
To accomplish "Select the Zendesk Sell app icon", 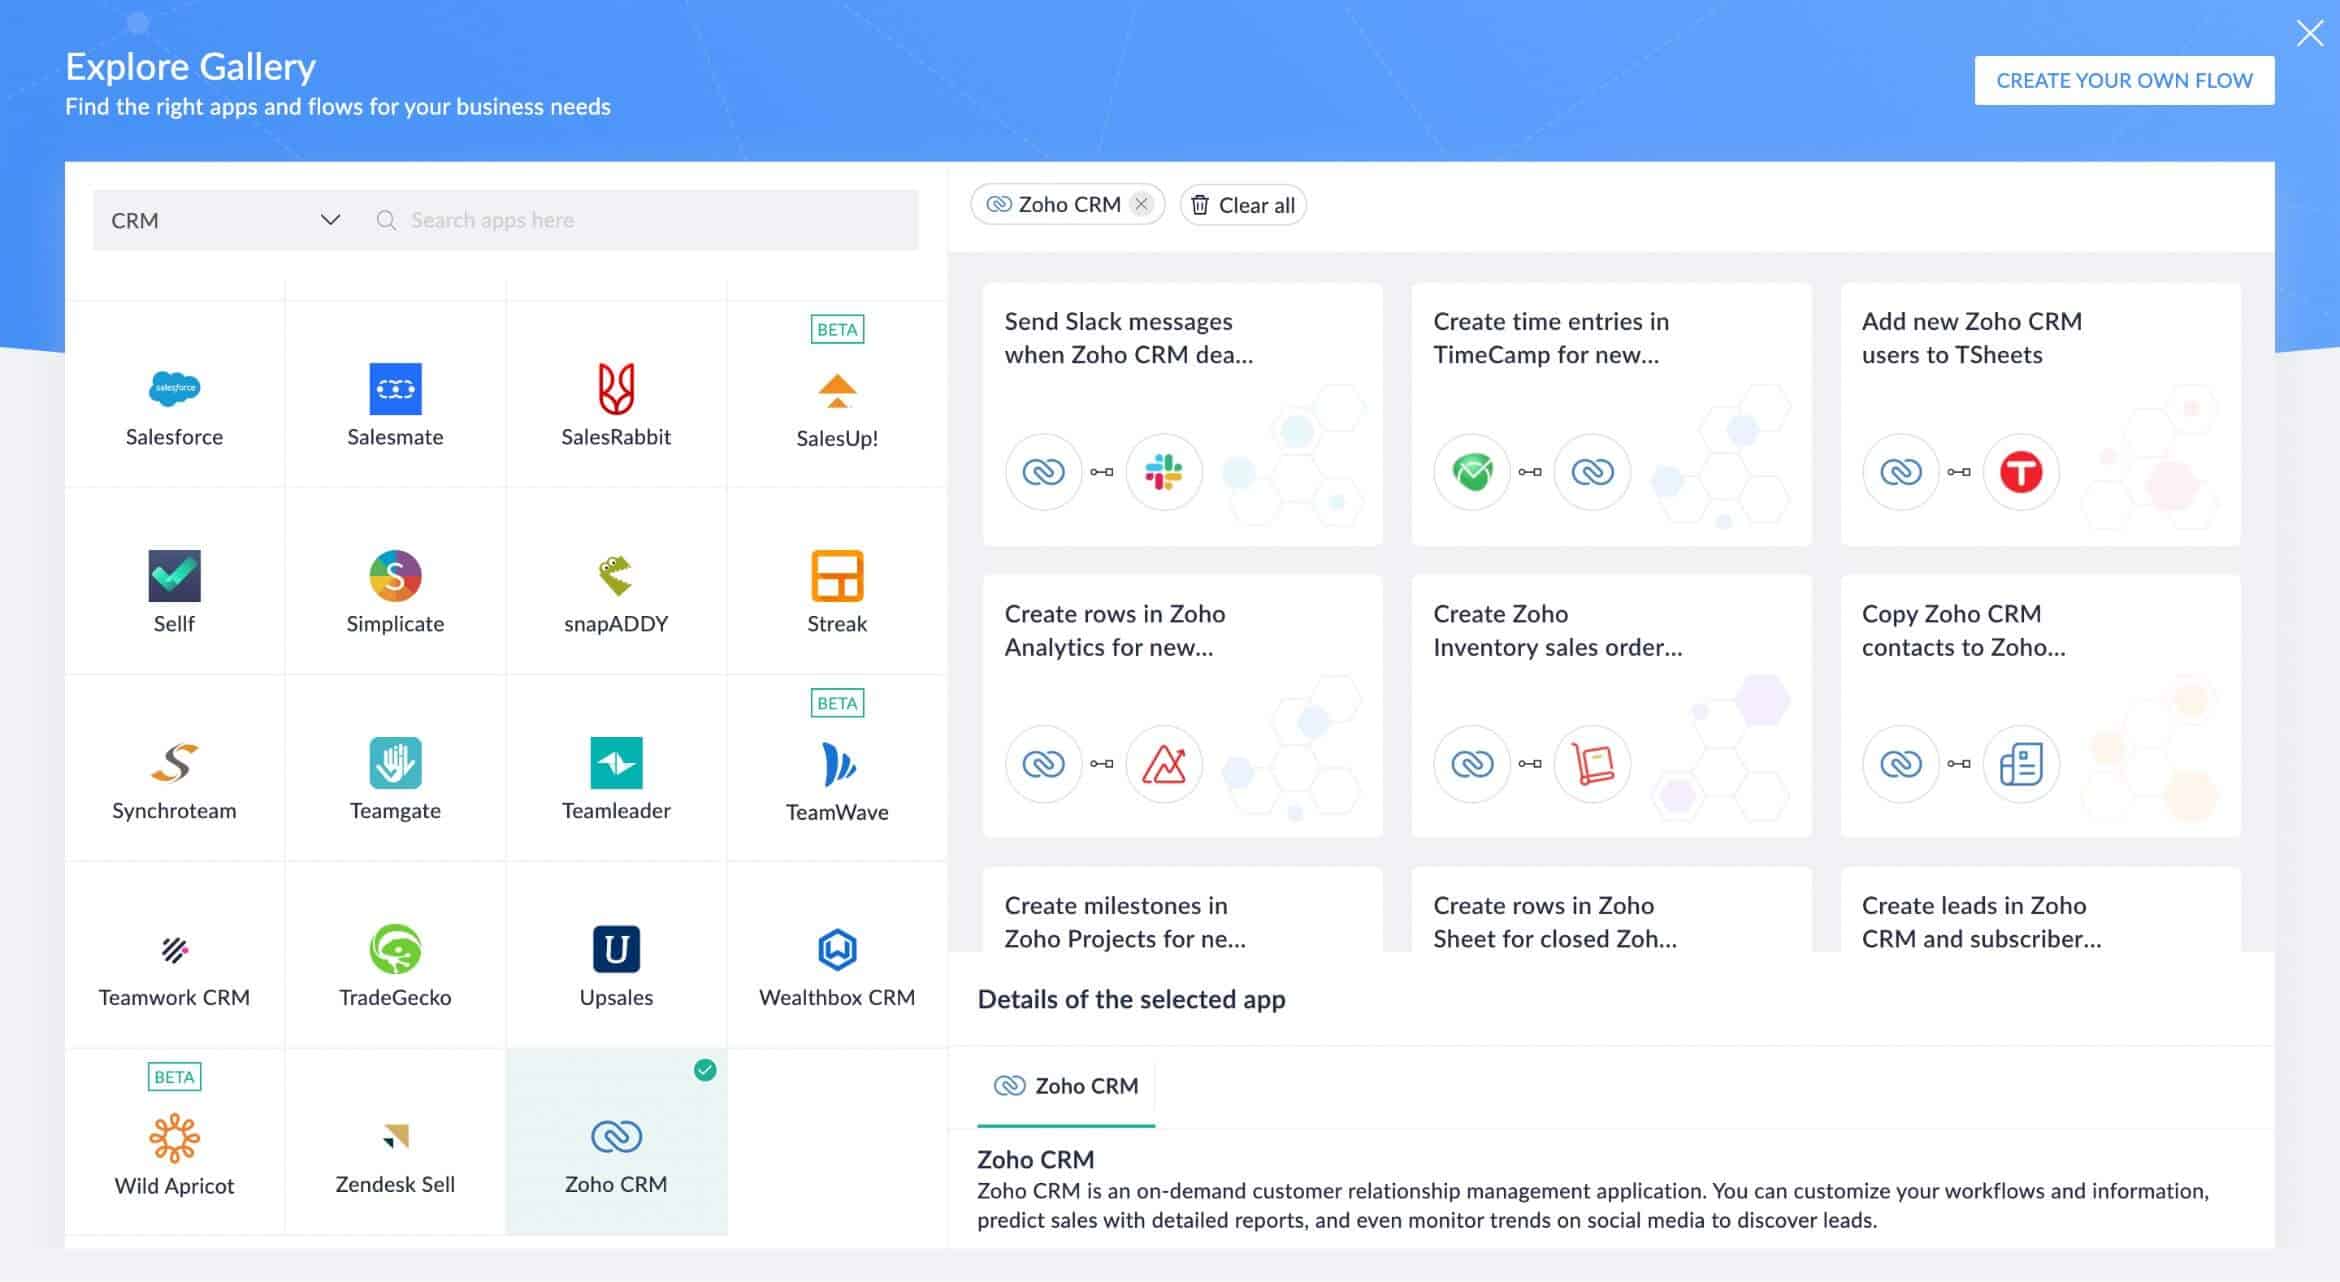I will point(395,1136).
